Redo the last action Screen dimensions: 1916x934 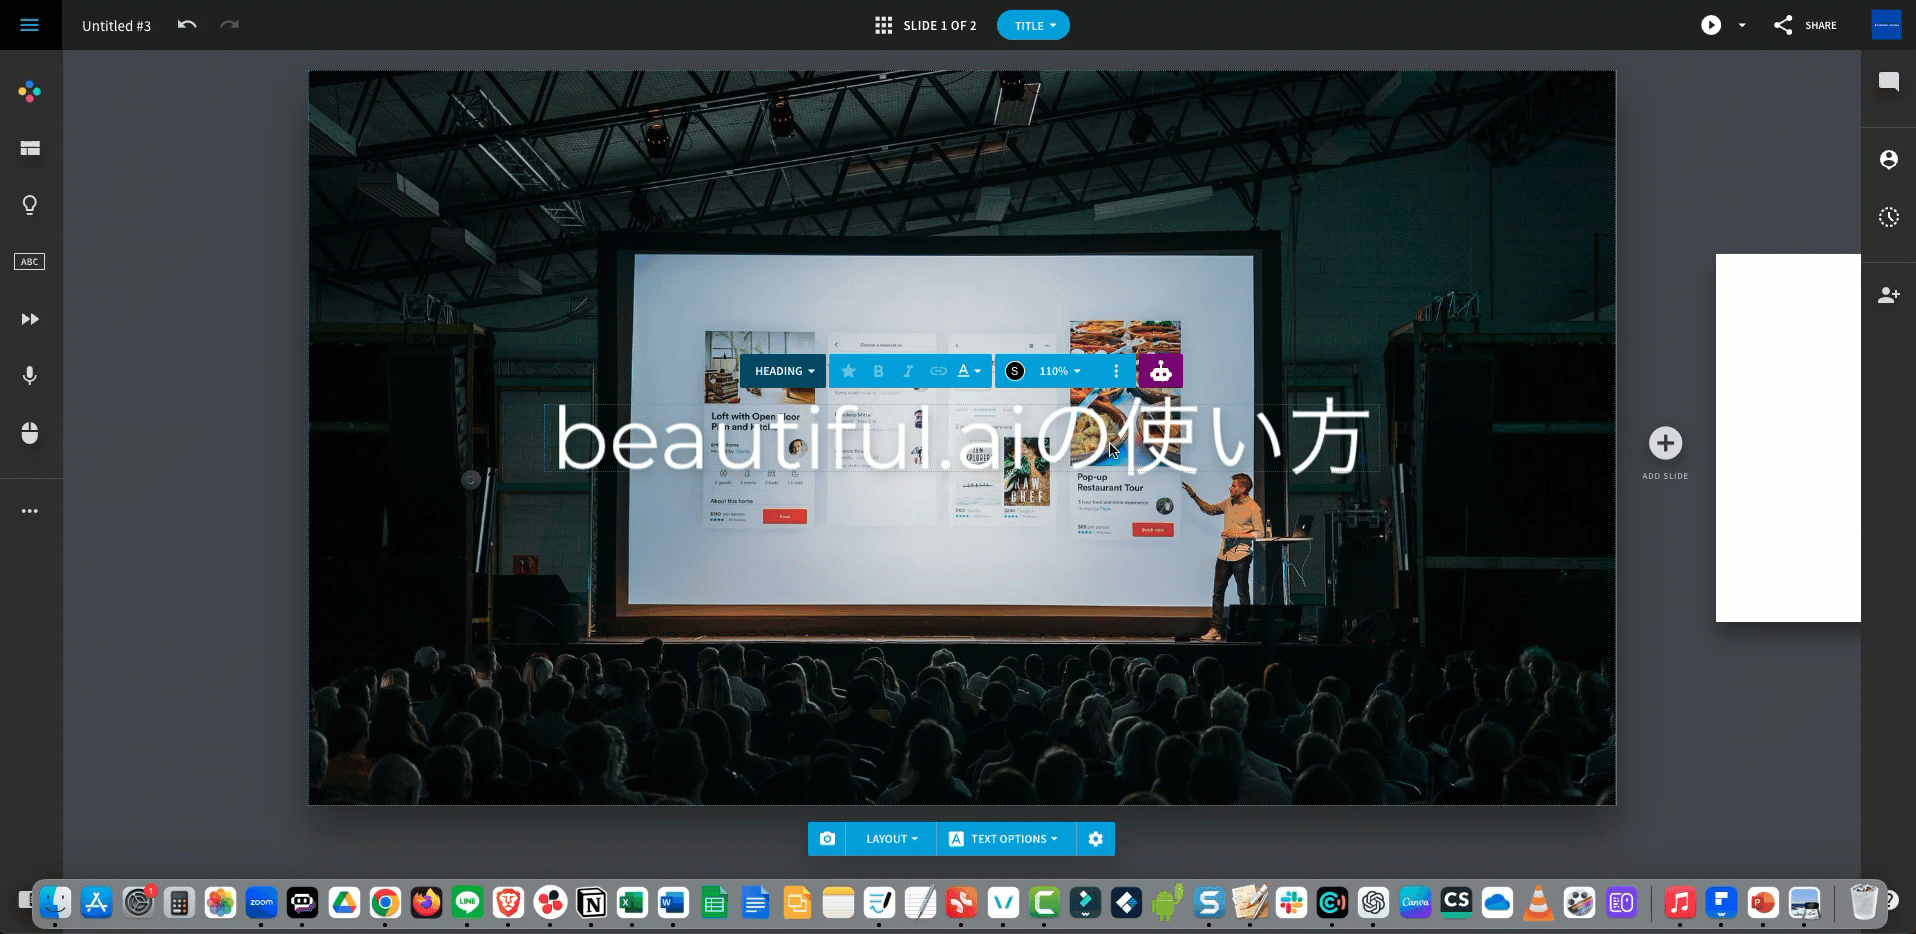click(x=229, y=25)
